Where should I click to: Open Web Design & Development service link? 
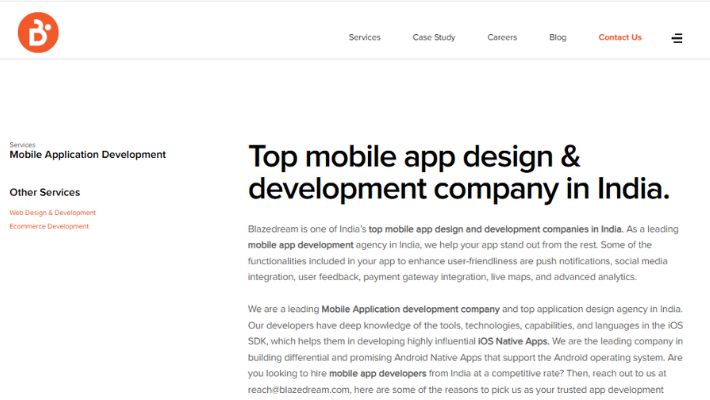click(x=53, y=212)
